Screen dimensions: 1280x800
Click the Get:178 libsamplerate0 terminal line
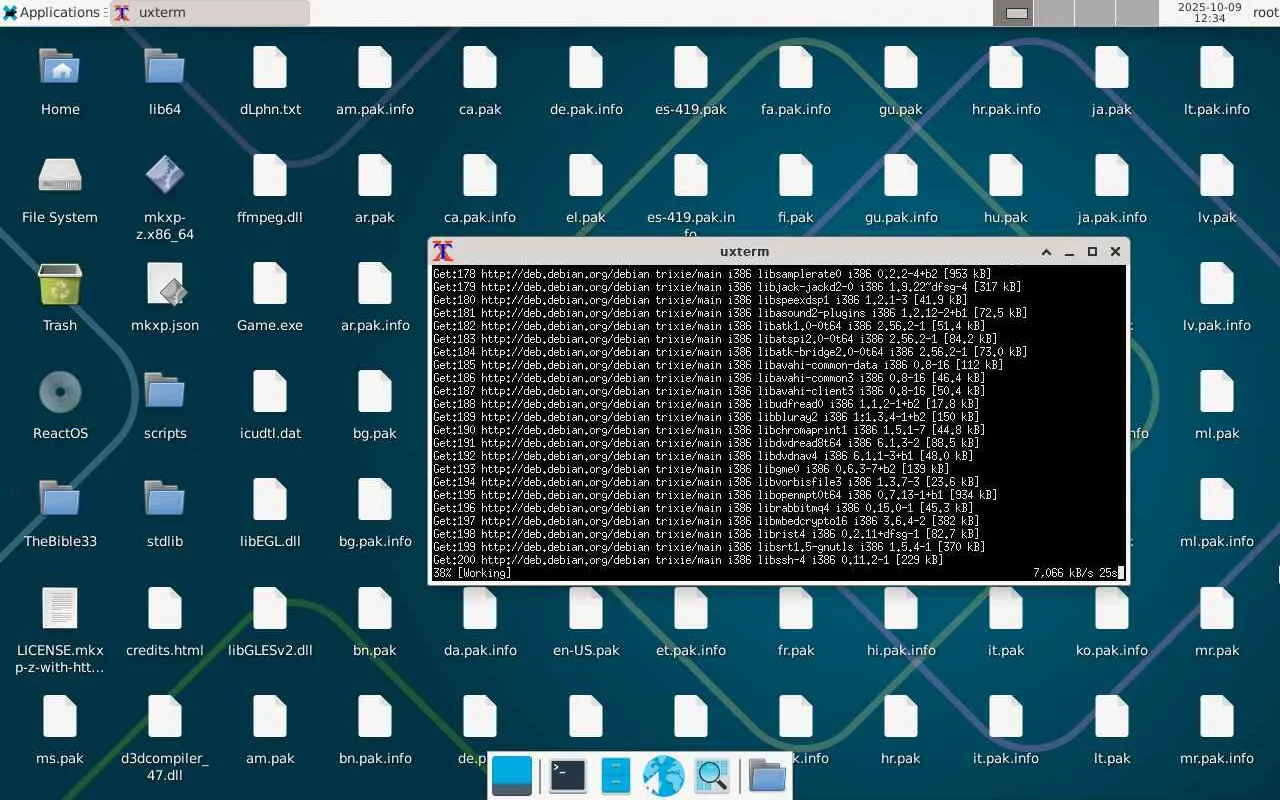pos(712,273)
